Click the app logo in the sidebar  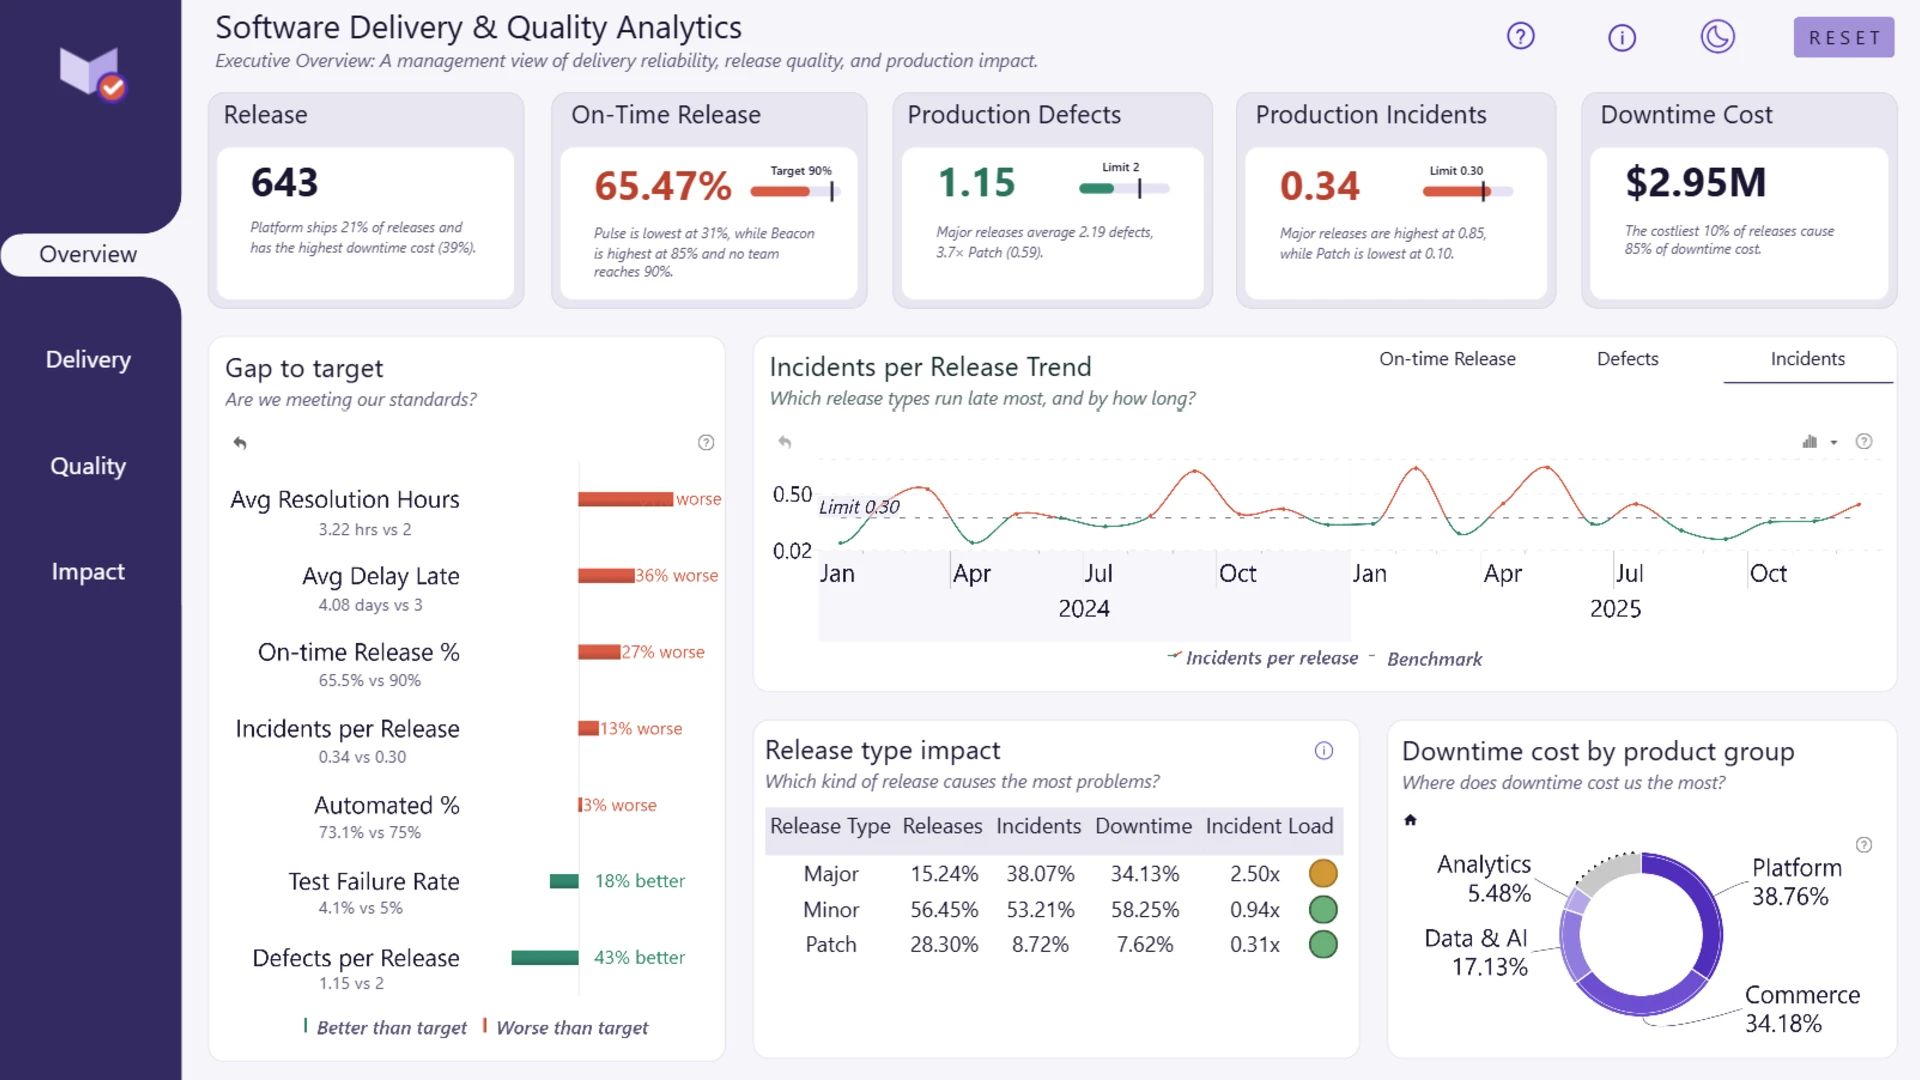coord(91,73)
